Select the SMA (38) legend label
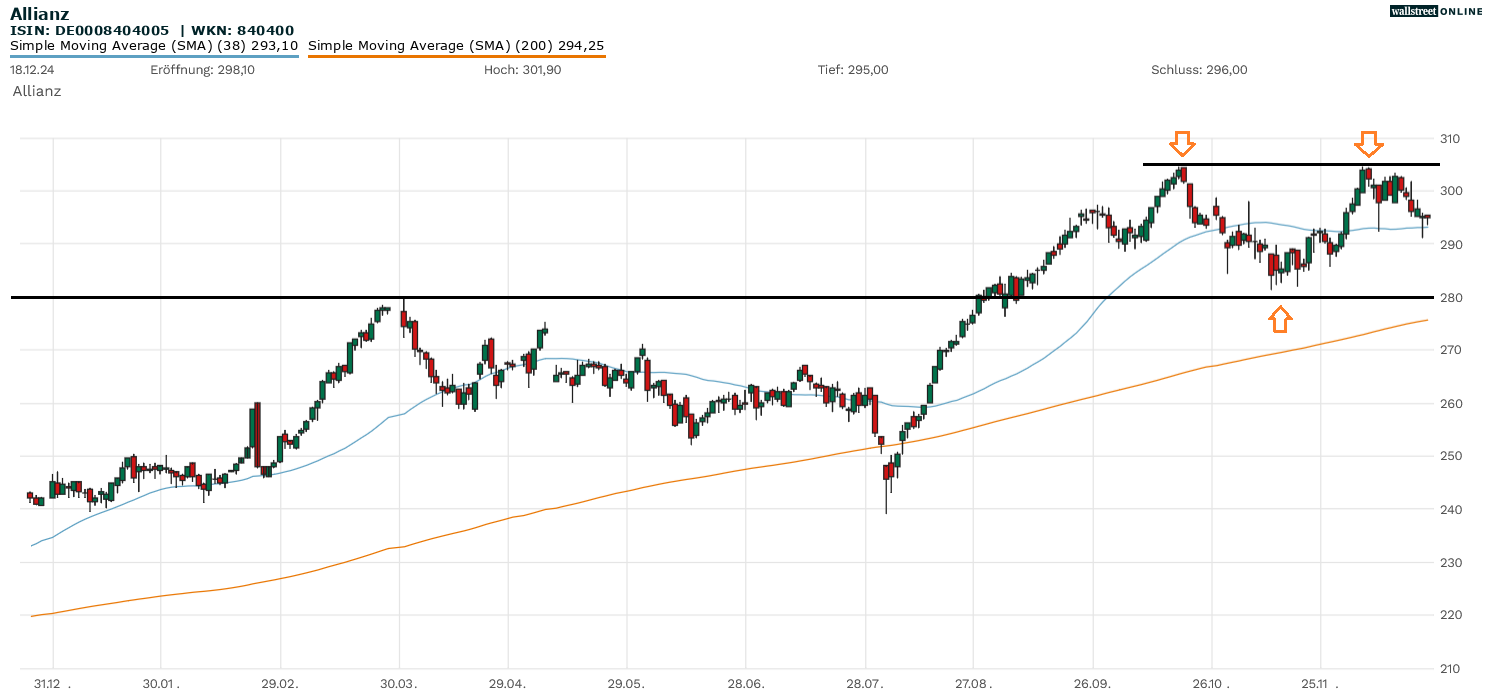Image resolution: width=1490 pixels, height=689 pixels. tap(154, 46)
